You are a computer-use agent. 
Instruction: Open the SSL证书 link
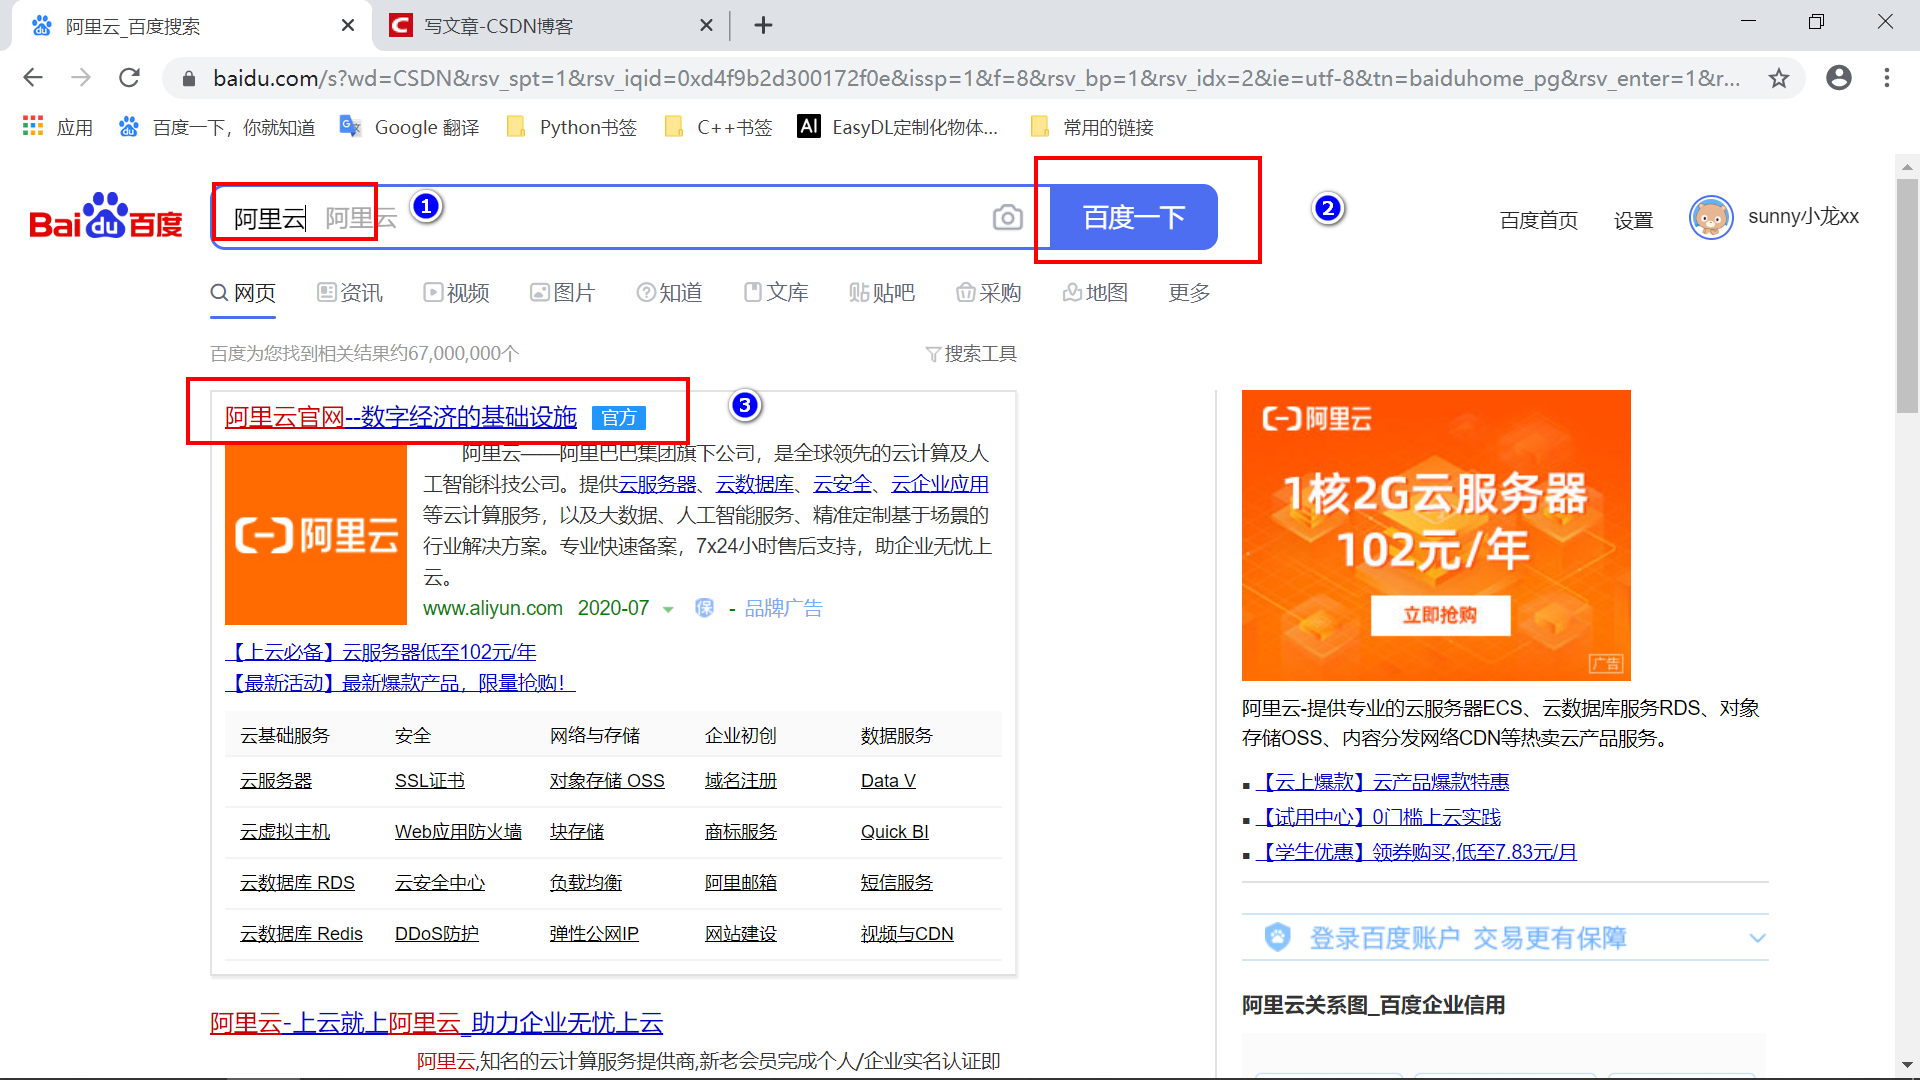pos(430,781)
